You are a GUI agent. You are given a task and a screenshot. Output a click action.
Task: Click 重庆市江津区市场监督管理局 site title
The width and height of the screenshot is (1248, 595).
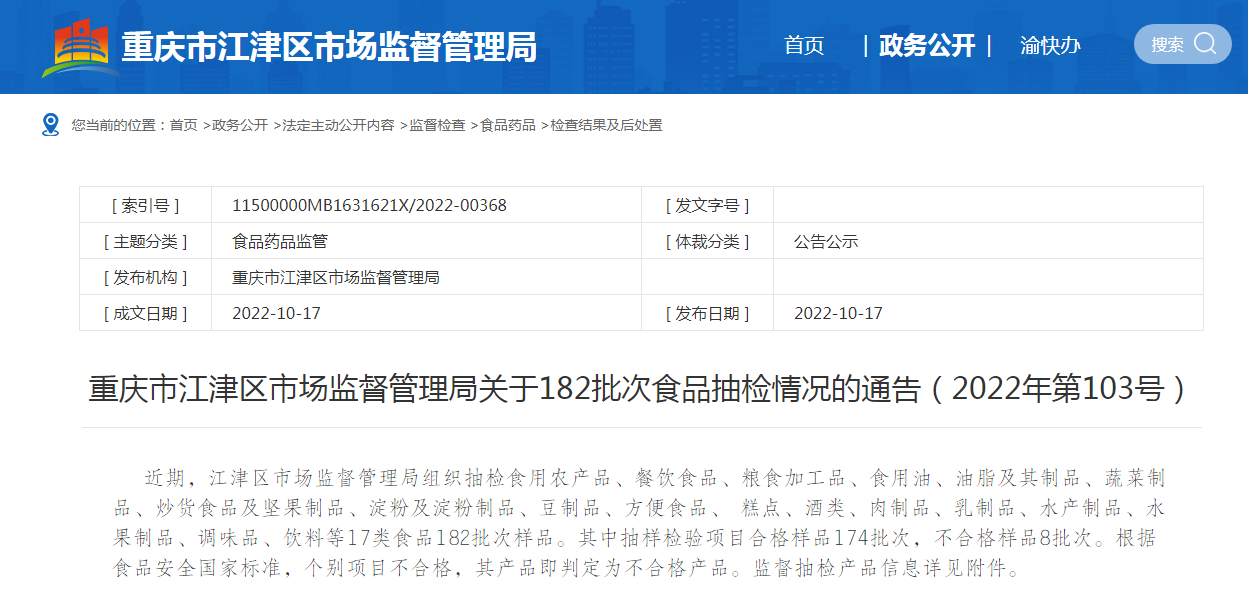tap(329, 47)
